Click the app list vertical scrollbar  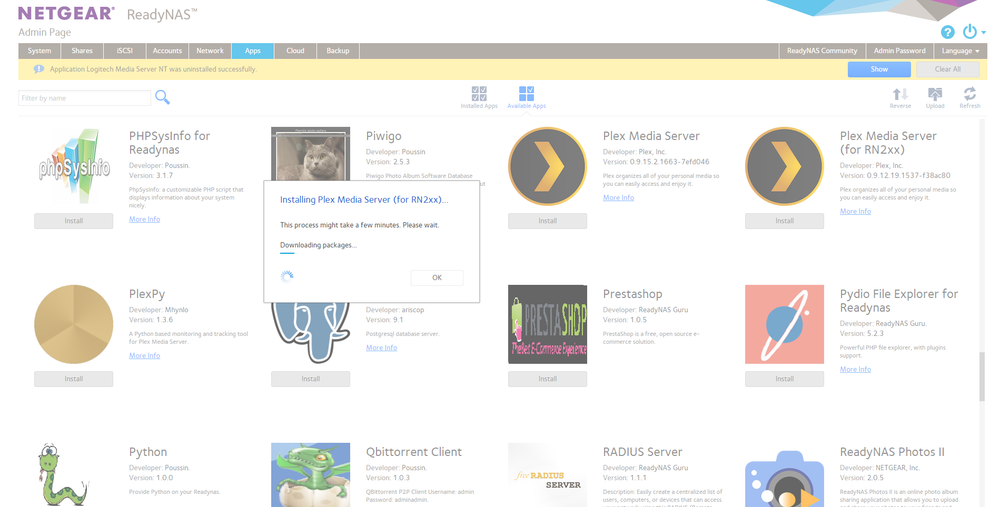(x=983, y=376)
